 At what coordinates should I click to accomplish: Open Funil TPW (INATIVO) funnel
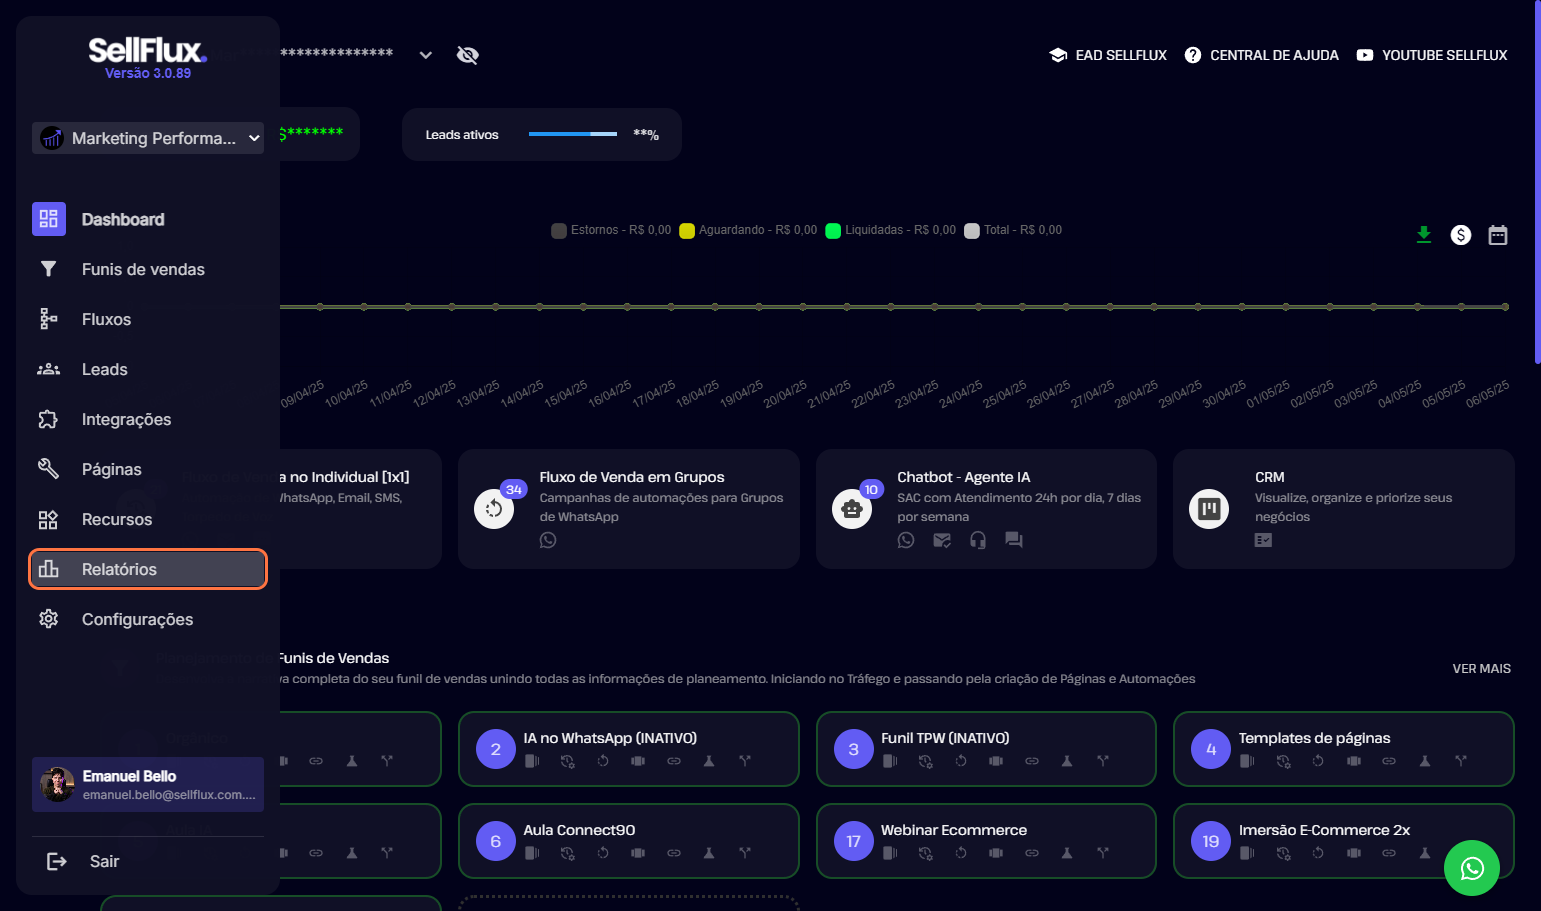coord(986,749)
